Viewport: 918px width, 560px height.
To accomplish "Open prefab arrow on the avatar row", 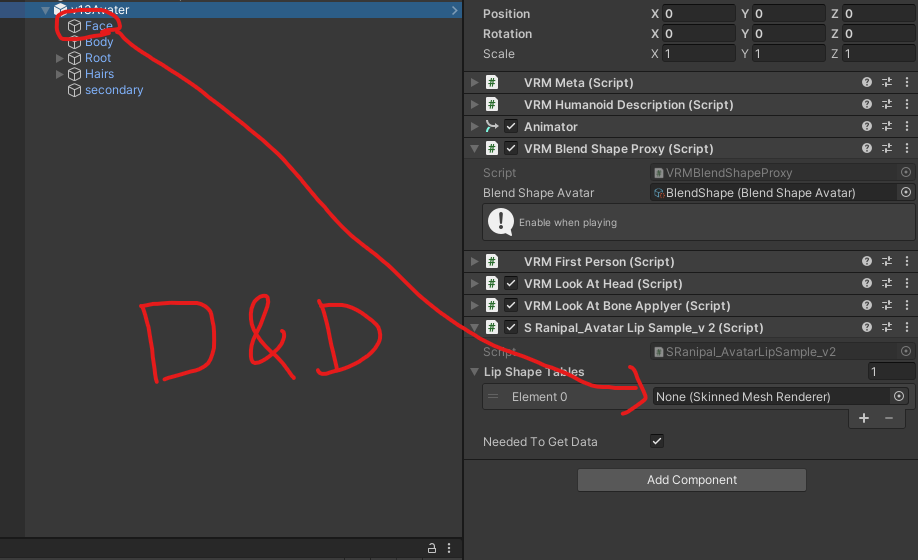I will click(x=454, y=10).
